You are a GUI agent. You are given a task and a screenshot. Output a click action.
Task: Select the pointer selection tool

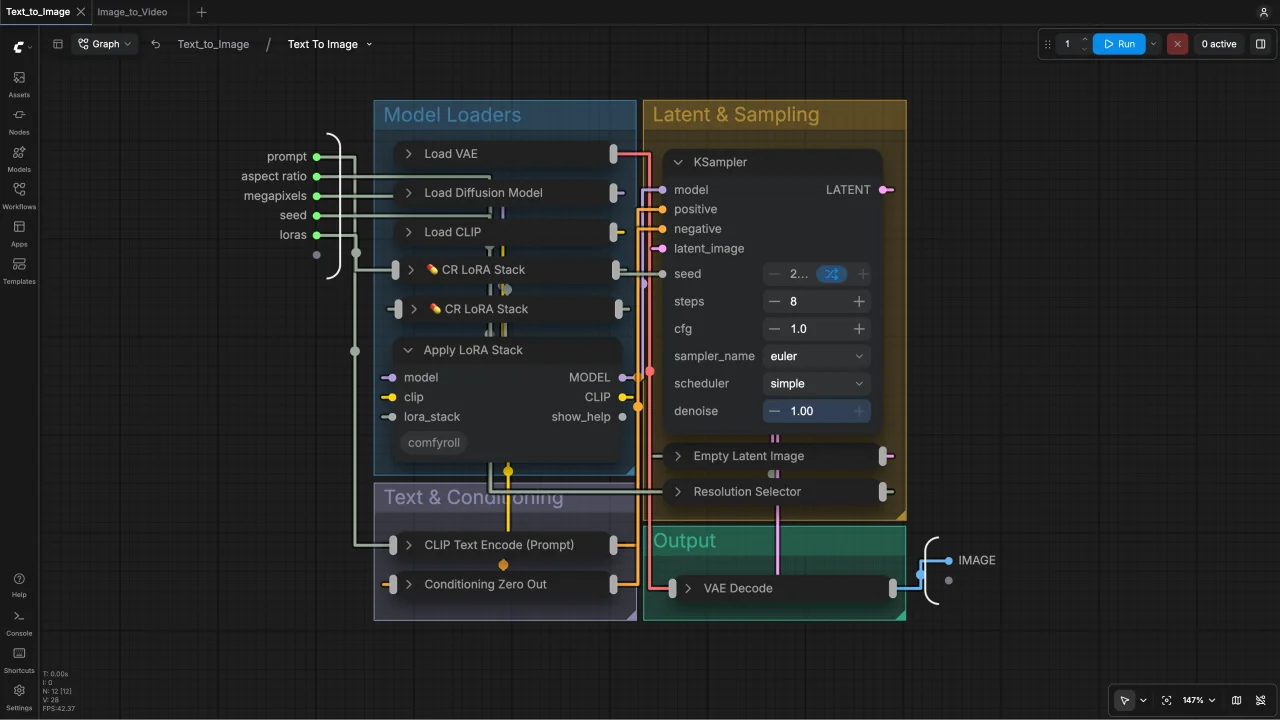(1125, 700)
